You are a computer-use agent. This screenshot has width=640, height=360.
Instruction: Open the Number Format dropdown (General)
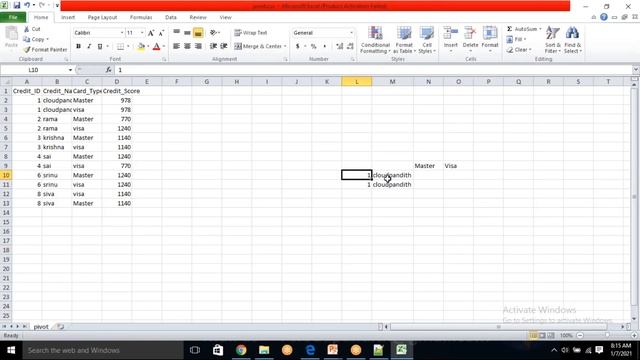[x=351, y=33]
